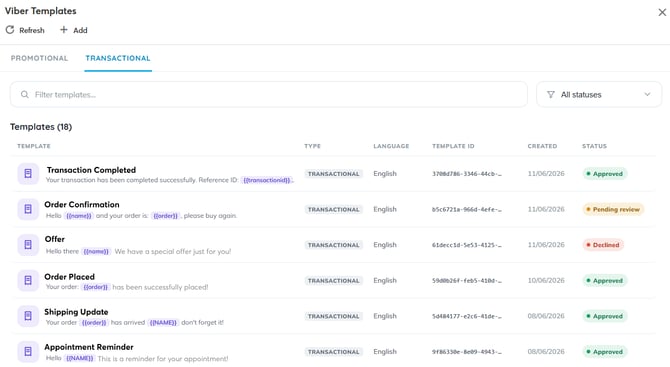670x367 pixels.
Task: Click the Refresh button label
Action: pyautogui.click(x=32, y=30)
